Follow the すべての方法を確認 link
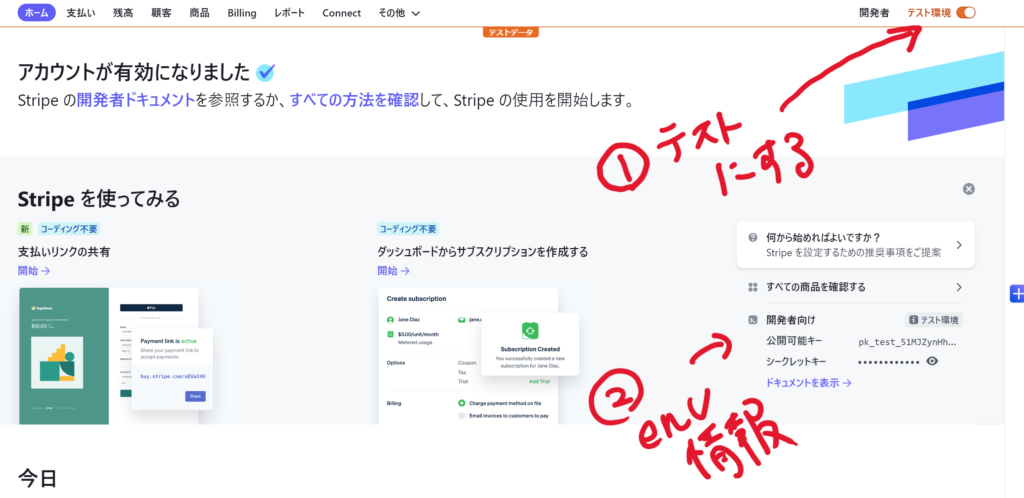The height and width of the screenshot is (498, 1024). coord(355,101)
